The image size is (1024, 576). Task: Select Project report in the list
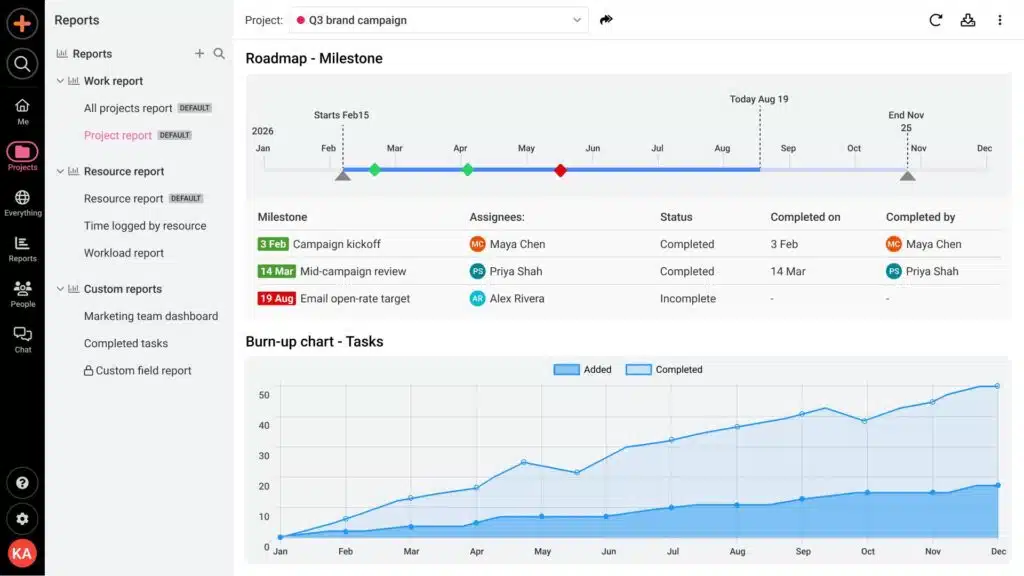coord(118,135)
